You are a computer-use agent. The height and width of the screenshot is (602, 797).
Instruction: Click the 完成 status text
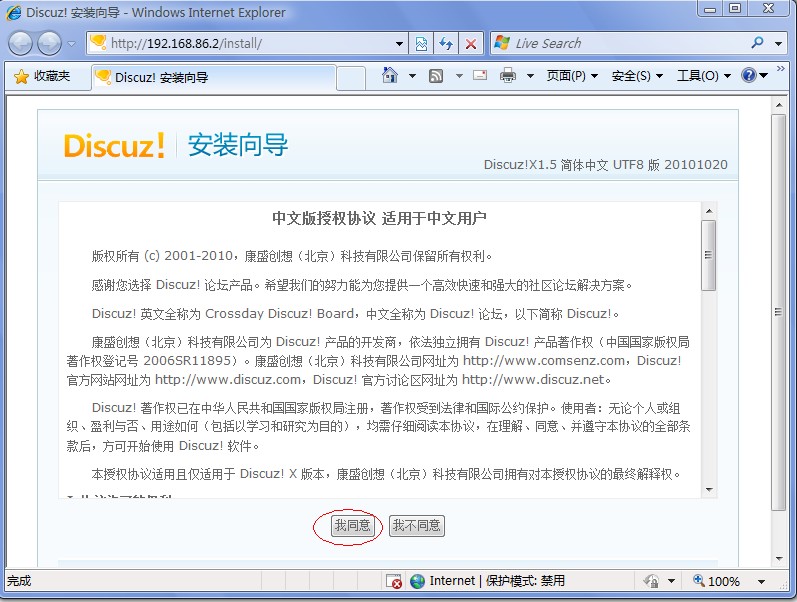pos(19,581)
